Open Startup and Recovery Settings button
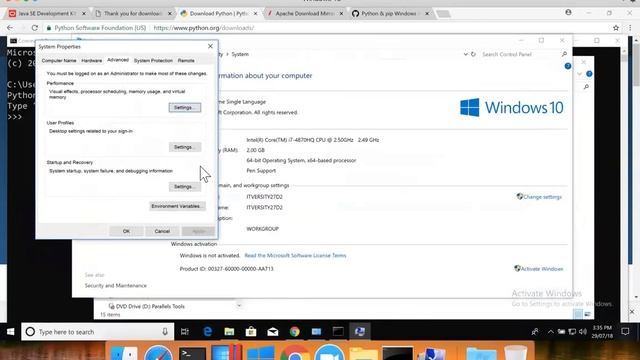 pyautogui.click(x=184, y=187)
